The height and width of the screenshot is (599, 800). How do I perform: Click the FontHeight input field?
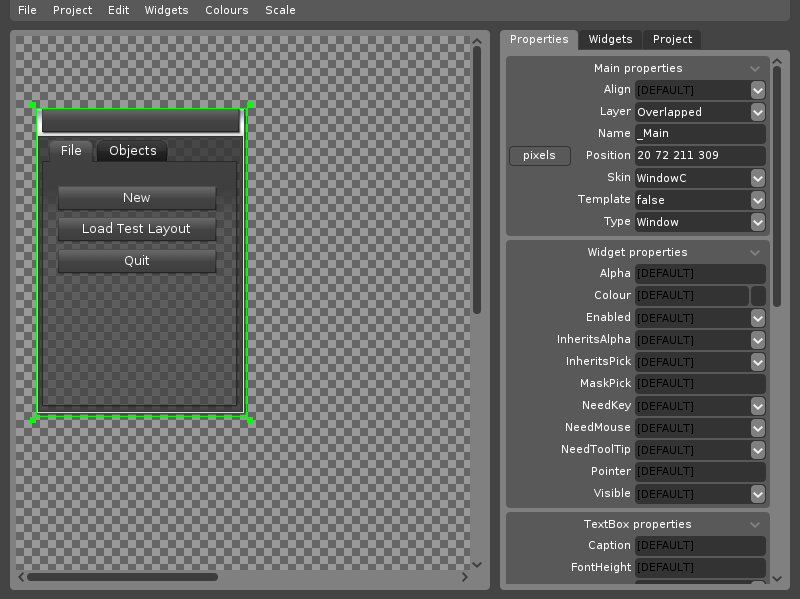[x=700, y=567]
